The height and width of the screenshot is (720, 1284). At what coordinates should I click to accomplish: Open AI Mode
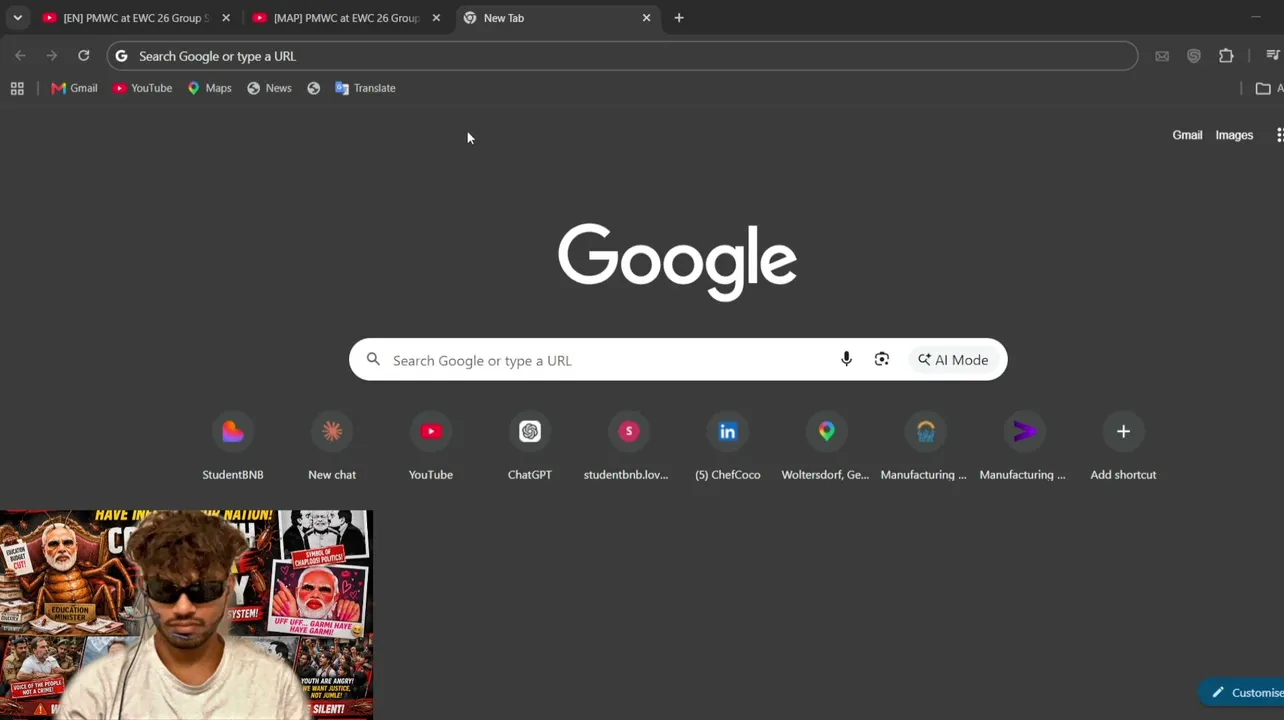coord(953,360)
